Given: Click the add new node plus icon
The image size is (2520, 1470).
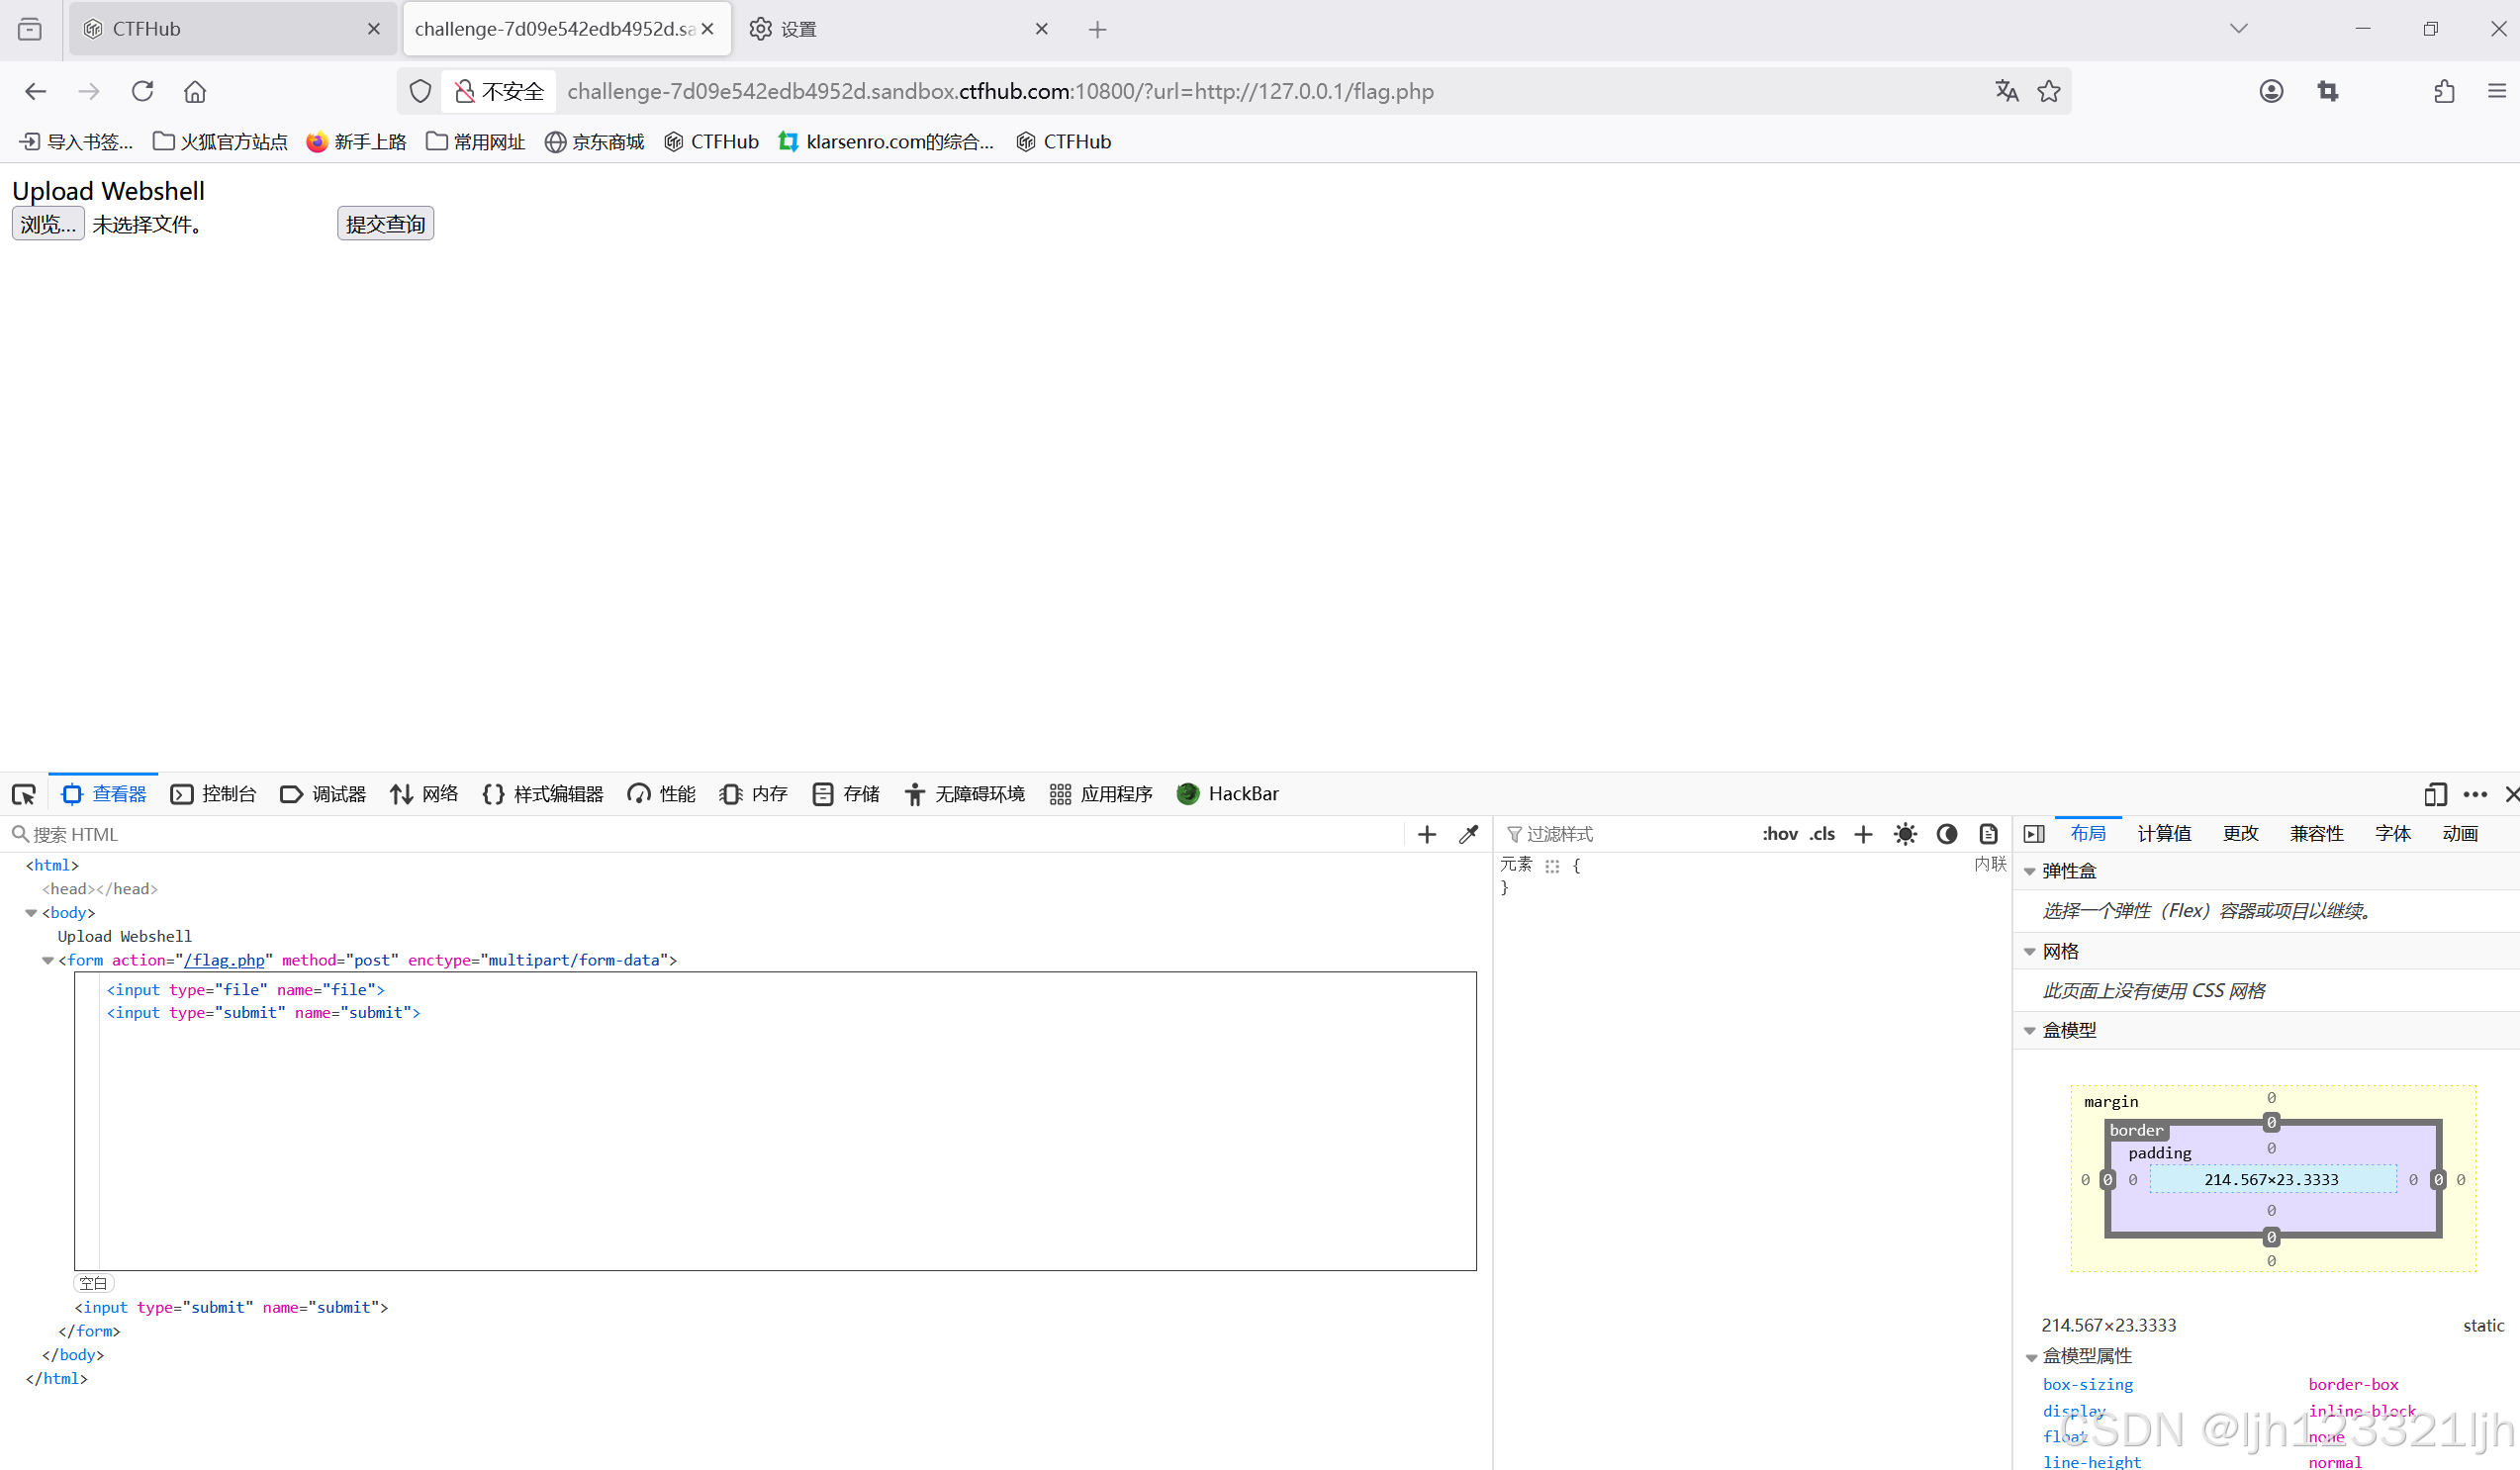Looking at the screenshot, I should click(1427, 834).
